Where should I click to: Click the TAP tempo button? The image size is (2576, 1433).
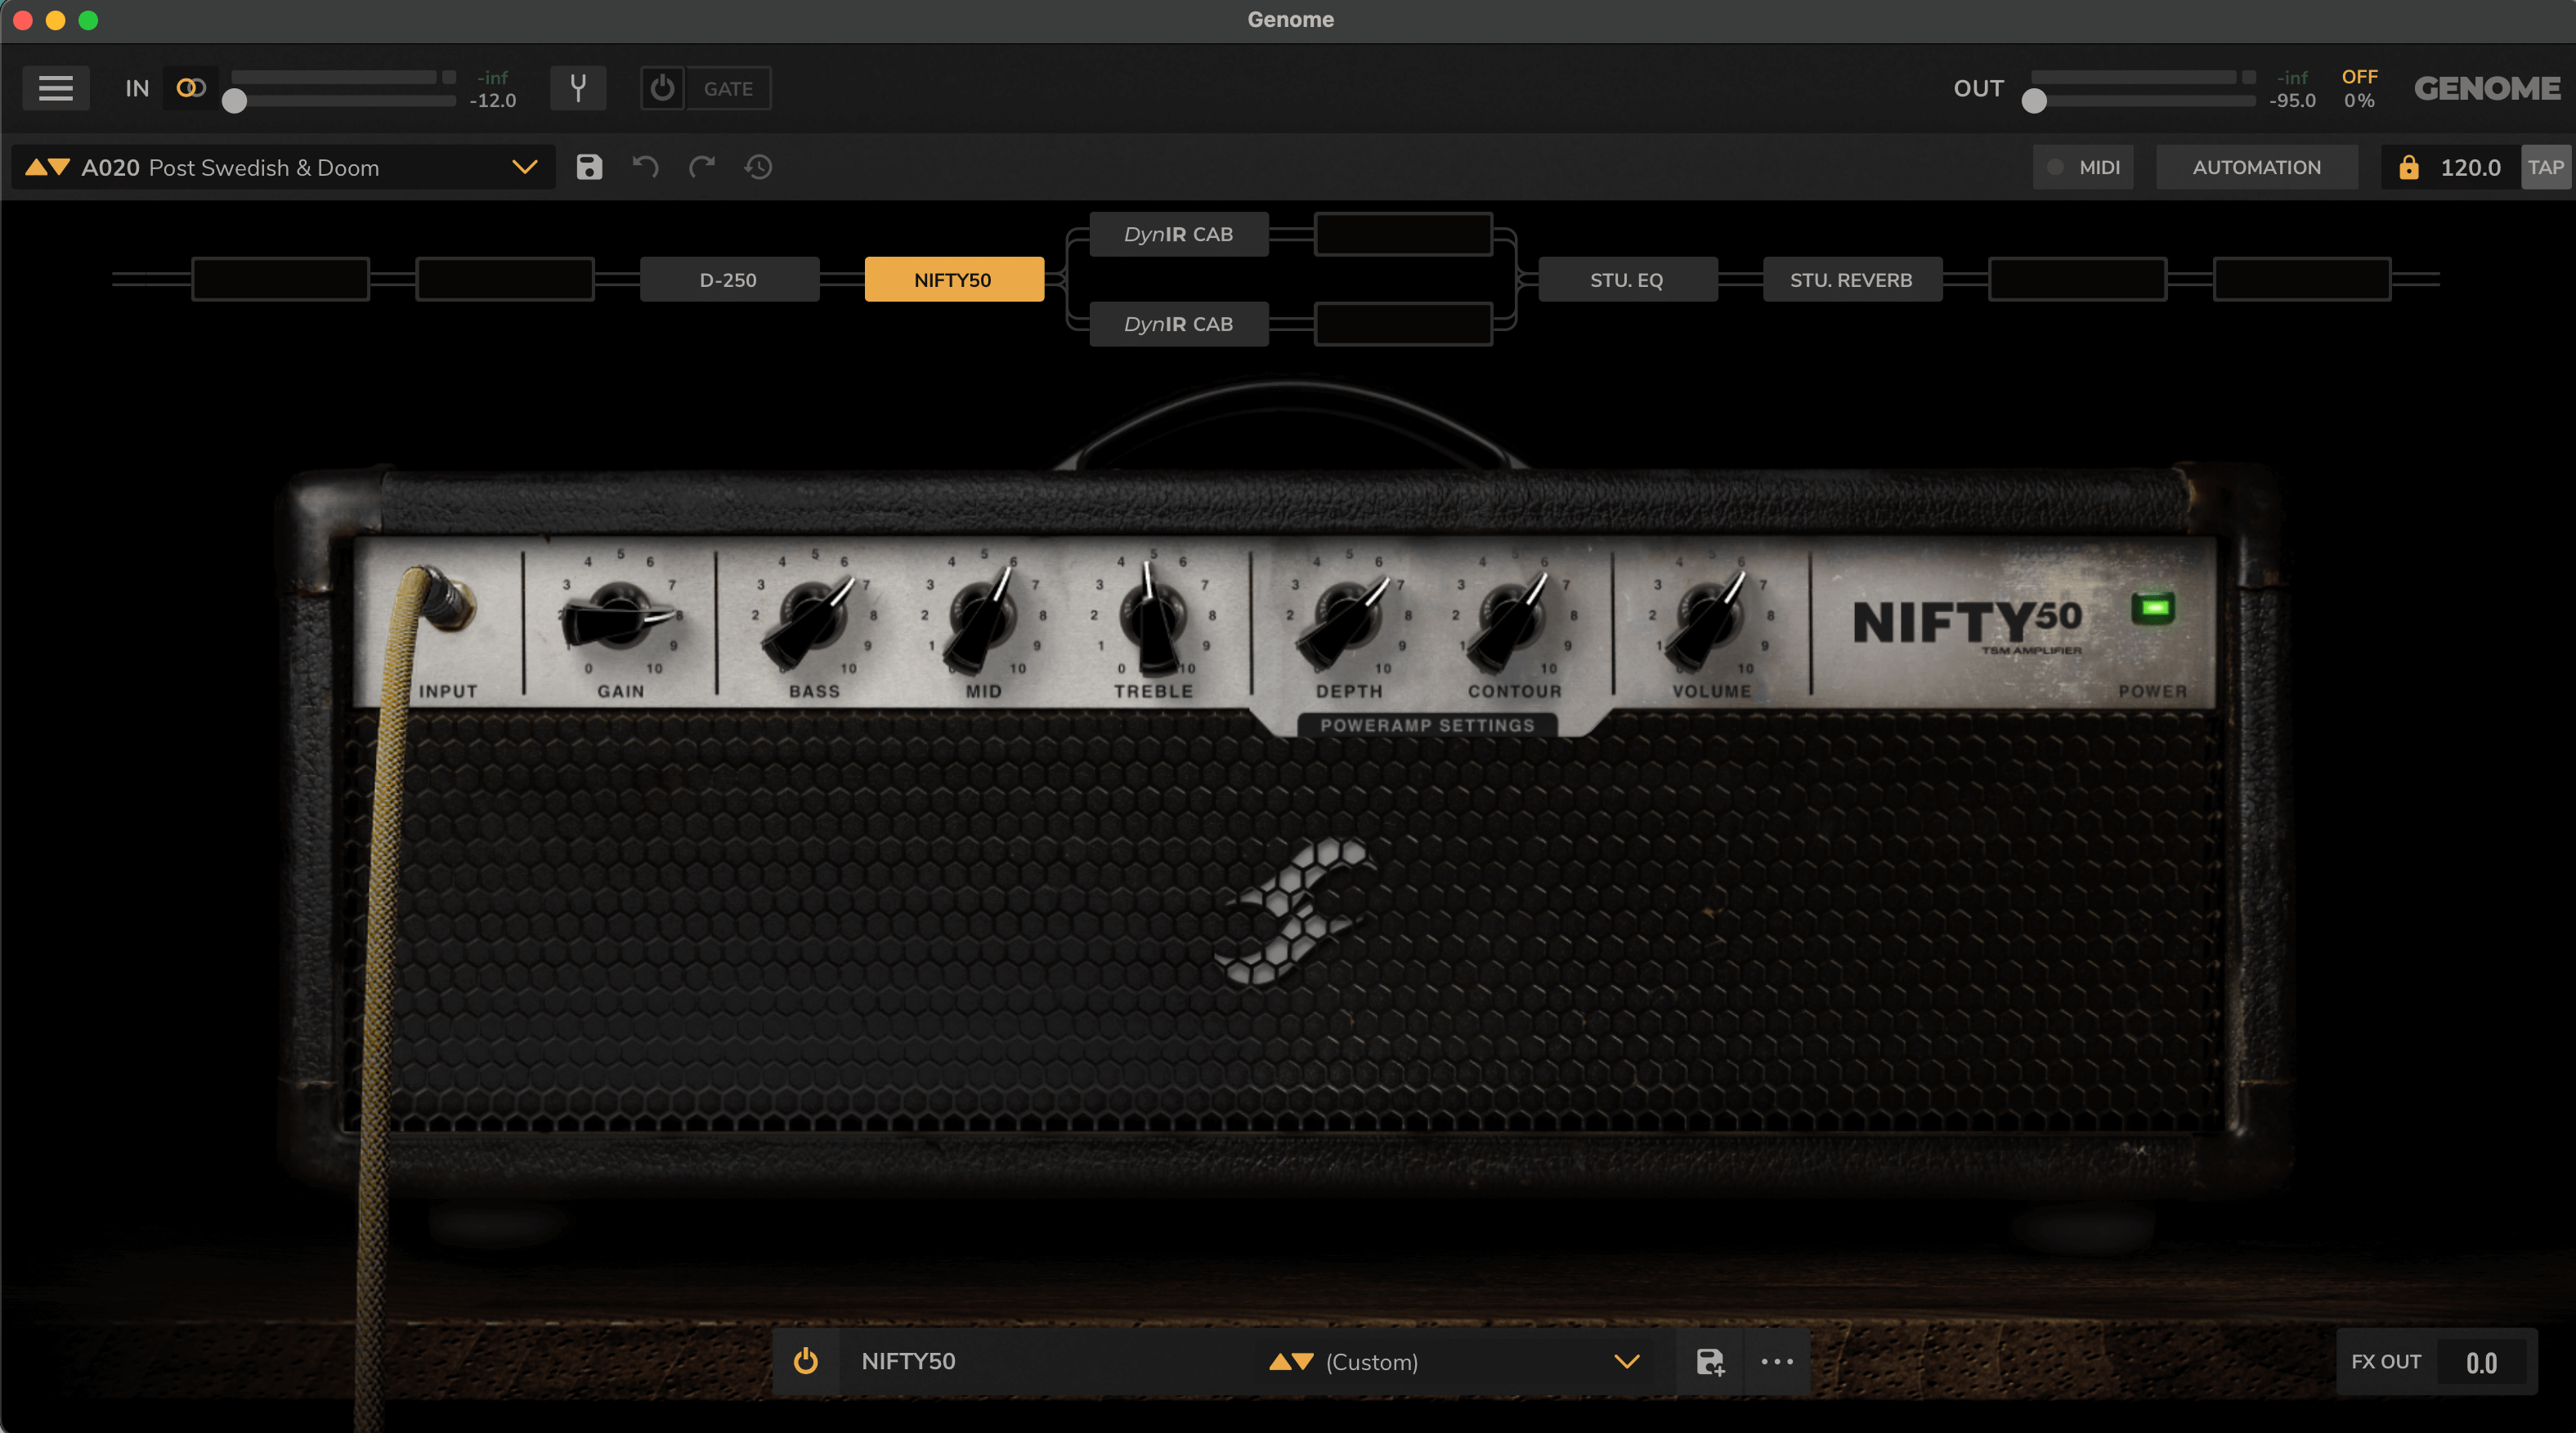pos(2545,167)
